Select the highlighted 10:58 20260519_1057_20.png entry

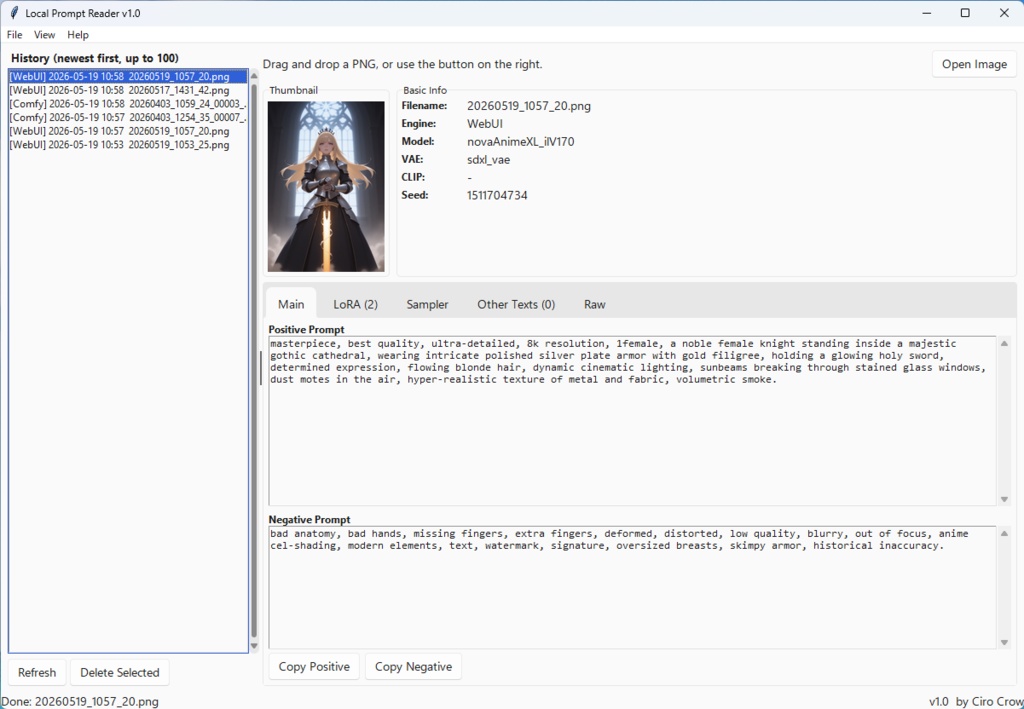click(x=128, y=76)
